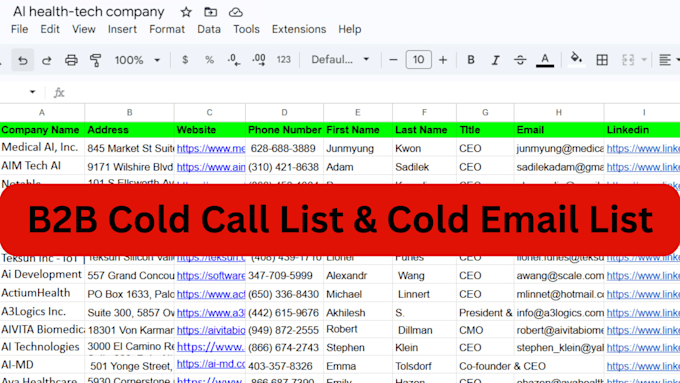Select the Ai Development company cell
Screen dimensions: 680x383
pyautogui.click(x=42, y=275)
